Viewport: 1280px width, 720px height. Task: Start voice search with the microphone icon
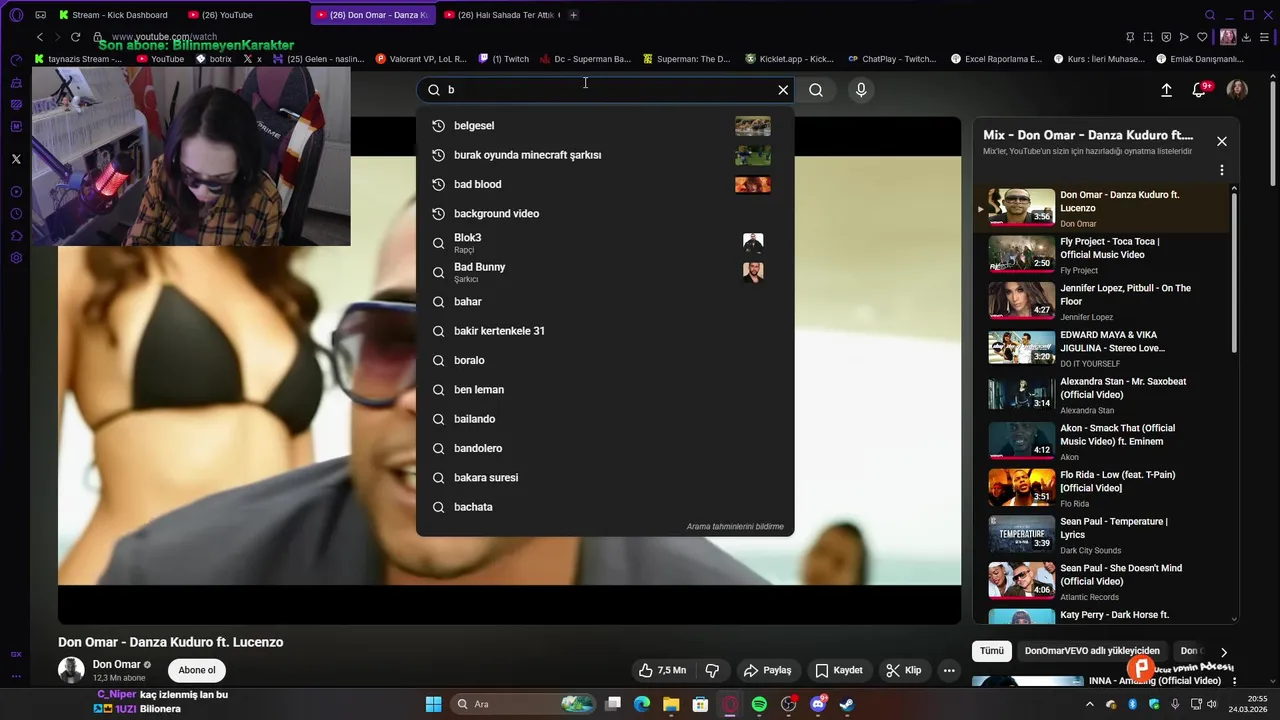[861, 90]
